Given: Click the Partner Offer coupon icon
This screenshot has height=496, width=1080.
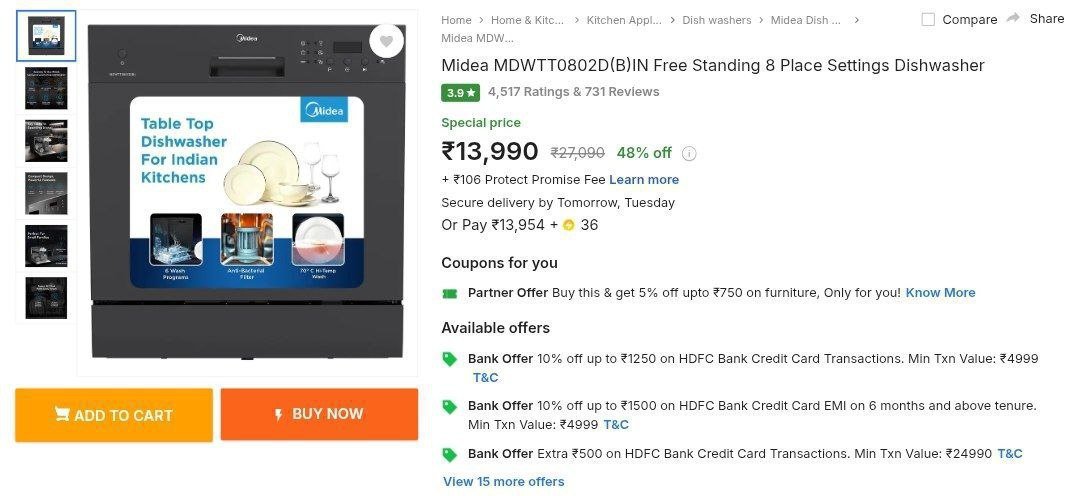Looking at the screenshot, I should pyautogui.click(x=450, y=293).
